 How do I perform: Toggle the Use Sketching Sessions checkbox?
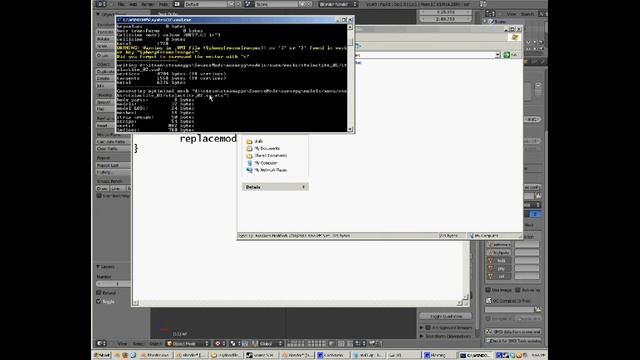[99, 196]
